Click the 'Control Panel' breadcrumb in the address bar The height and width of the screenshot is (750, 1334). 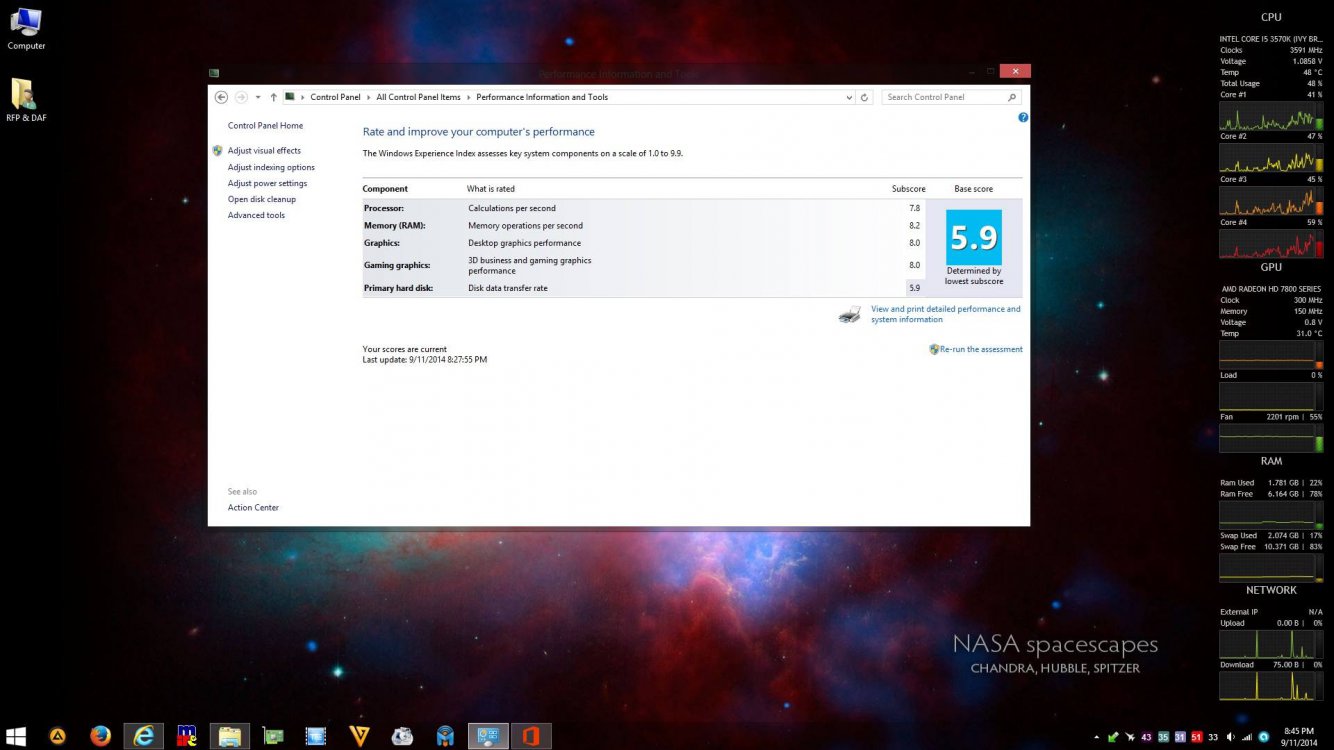(x=335, y=97)
